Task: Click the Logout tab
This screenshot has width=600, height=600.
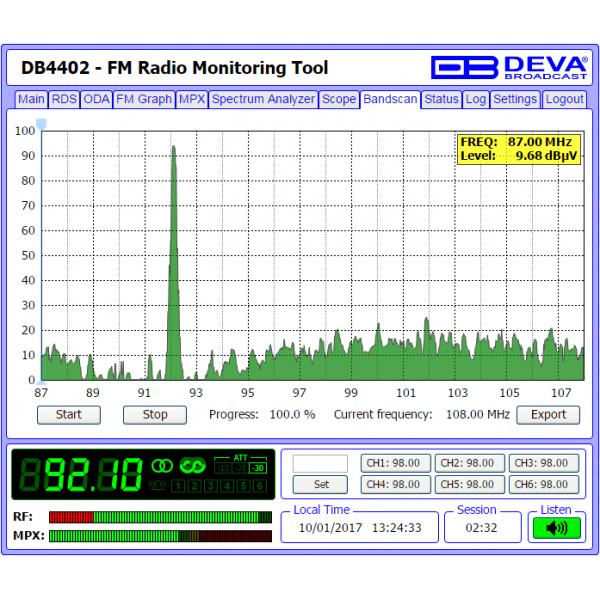Action: pyautogui.click(x=564, y=99)
